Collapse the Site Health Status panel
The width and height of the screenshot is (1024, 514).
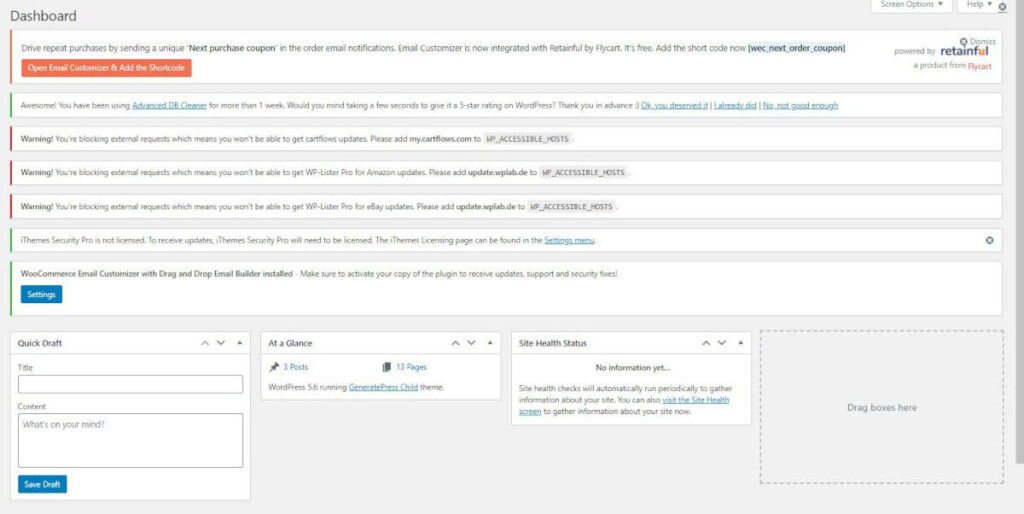[x=741, y=343]
